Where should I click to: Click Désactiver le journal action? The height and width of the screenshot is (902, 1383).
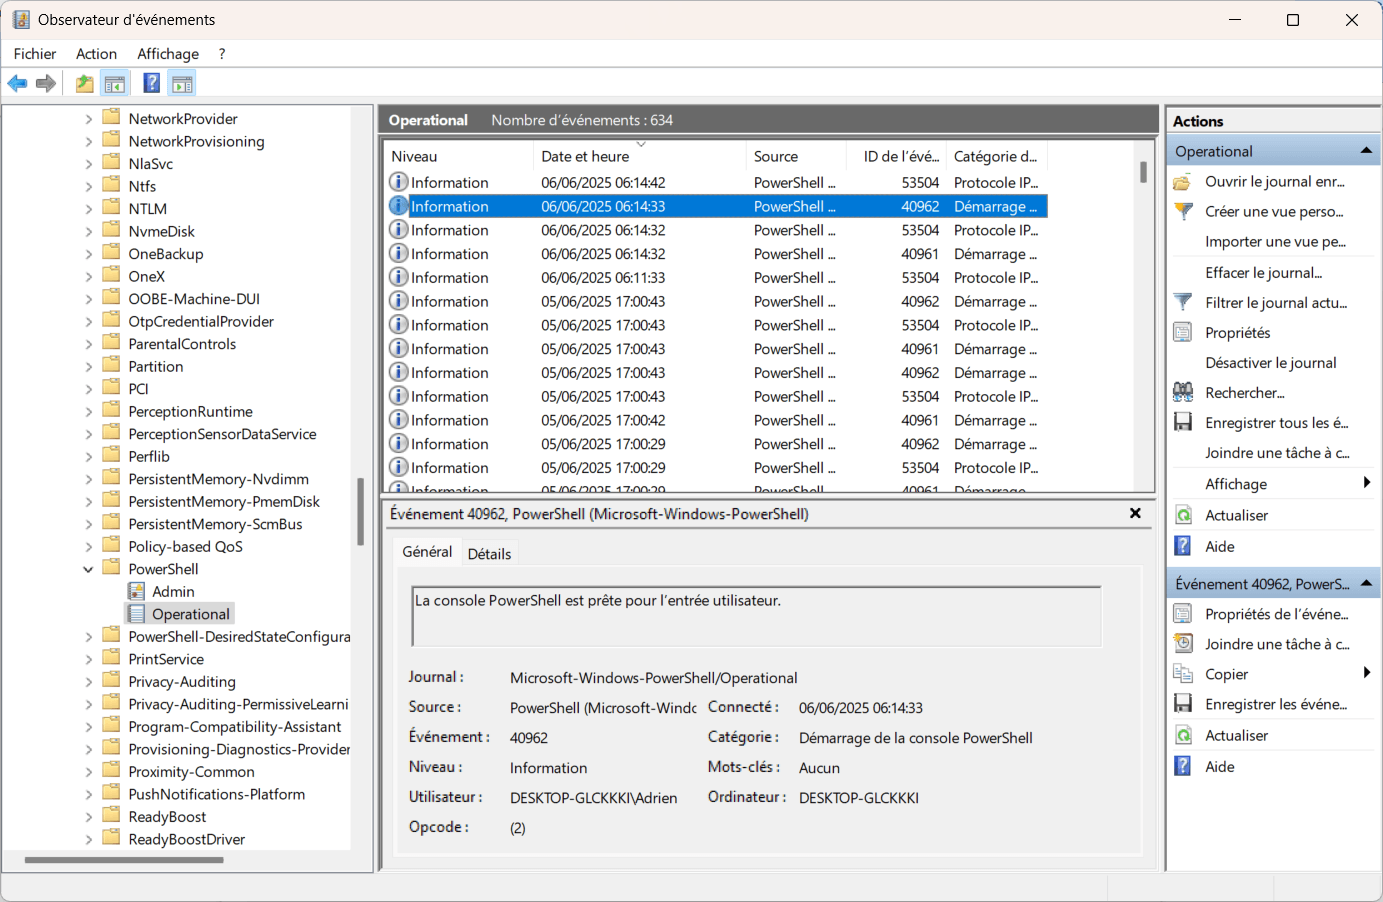(1271, 363)
